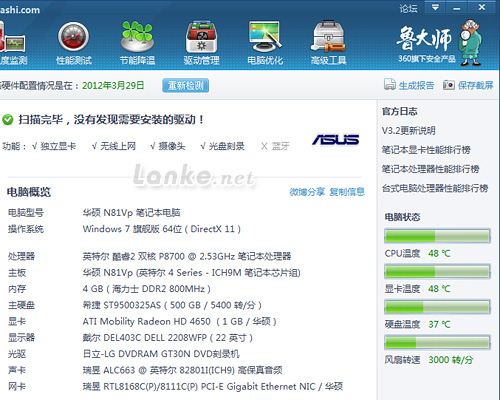This screenshot has height=400, width=500.
Task: Open the 温度监测 icon at left edge
Action: (x=13, y=37)
